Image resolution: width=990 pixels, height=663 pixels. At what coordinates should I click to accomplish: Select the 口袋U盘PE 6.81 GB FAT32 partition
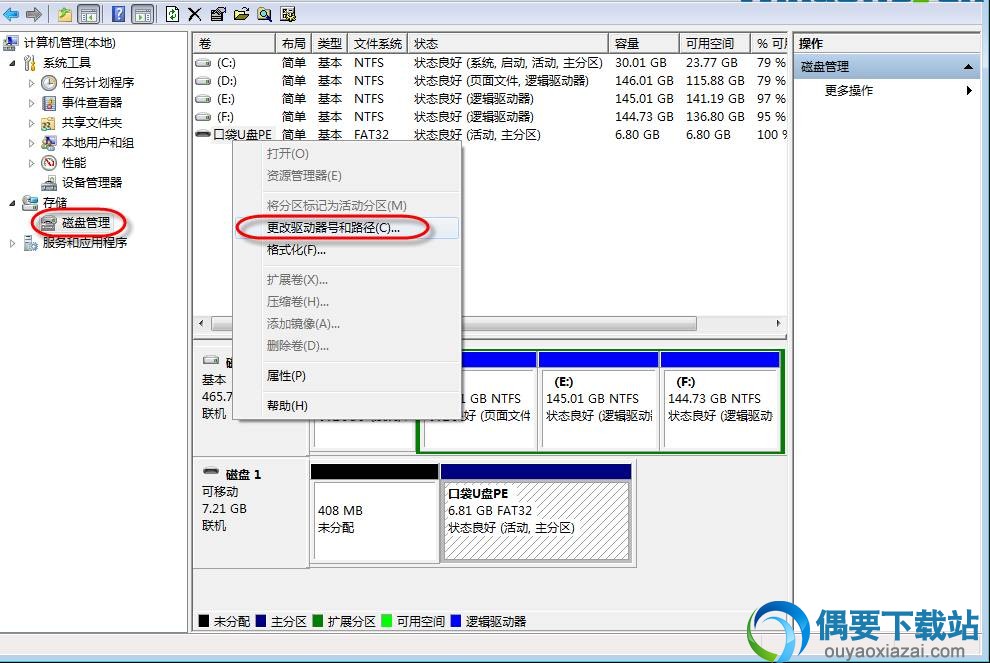click(x=536, y=513)
